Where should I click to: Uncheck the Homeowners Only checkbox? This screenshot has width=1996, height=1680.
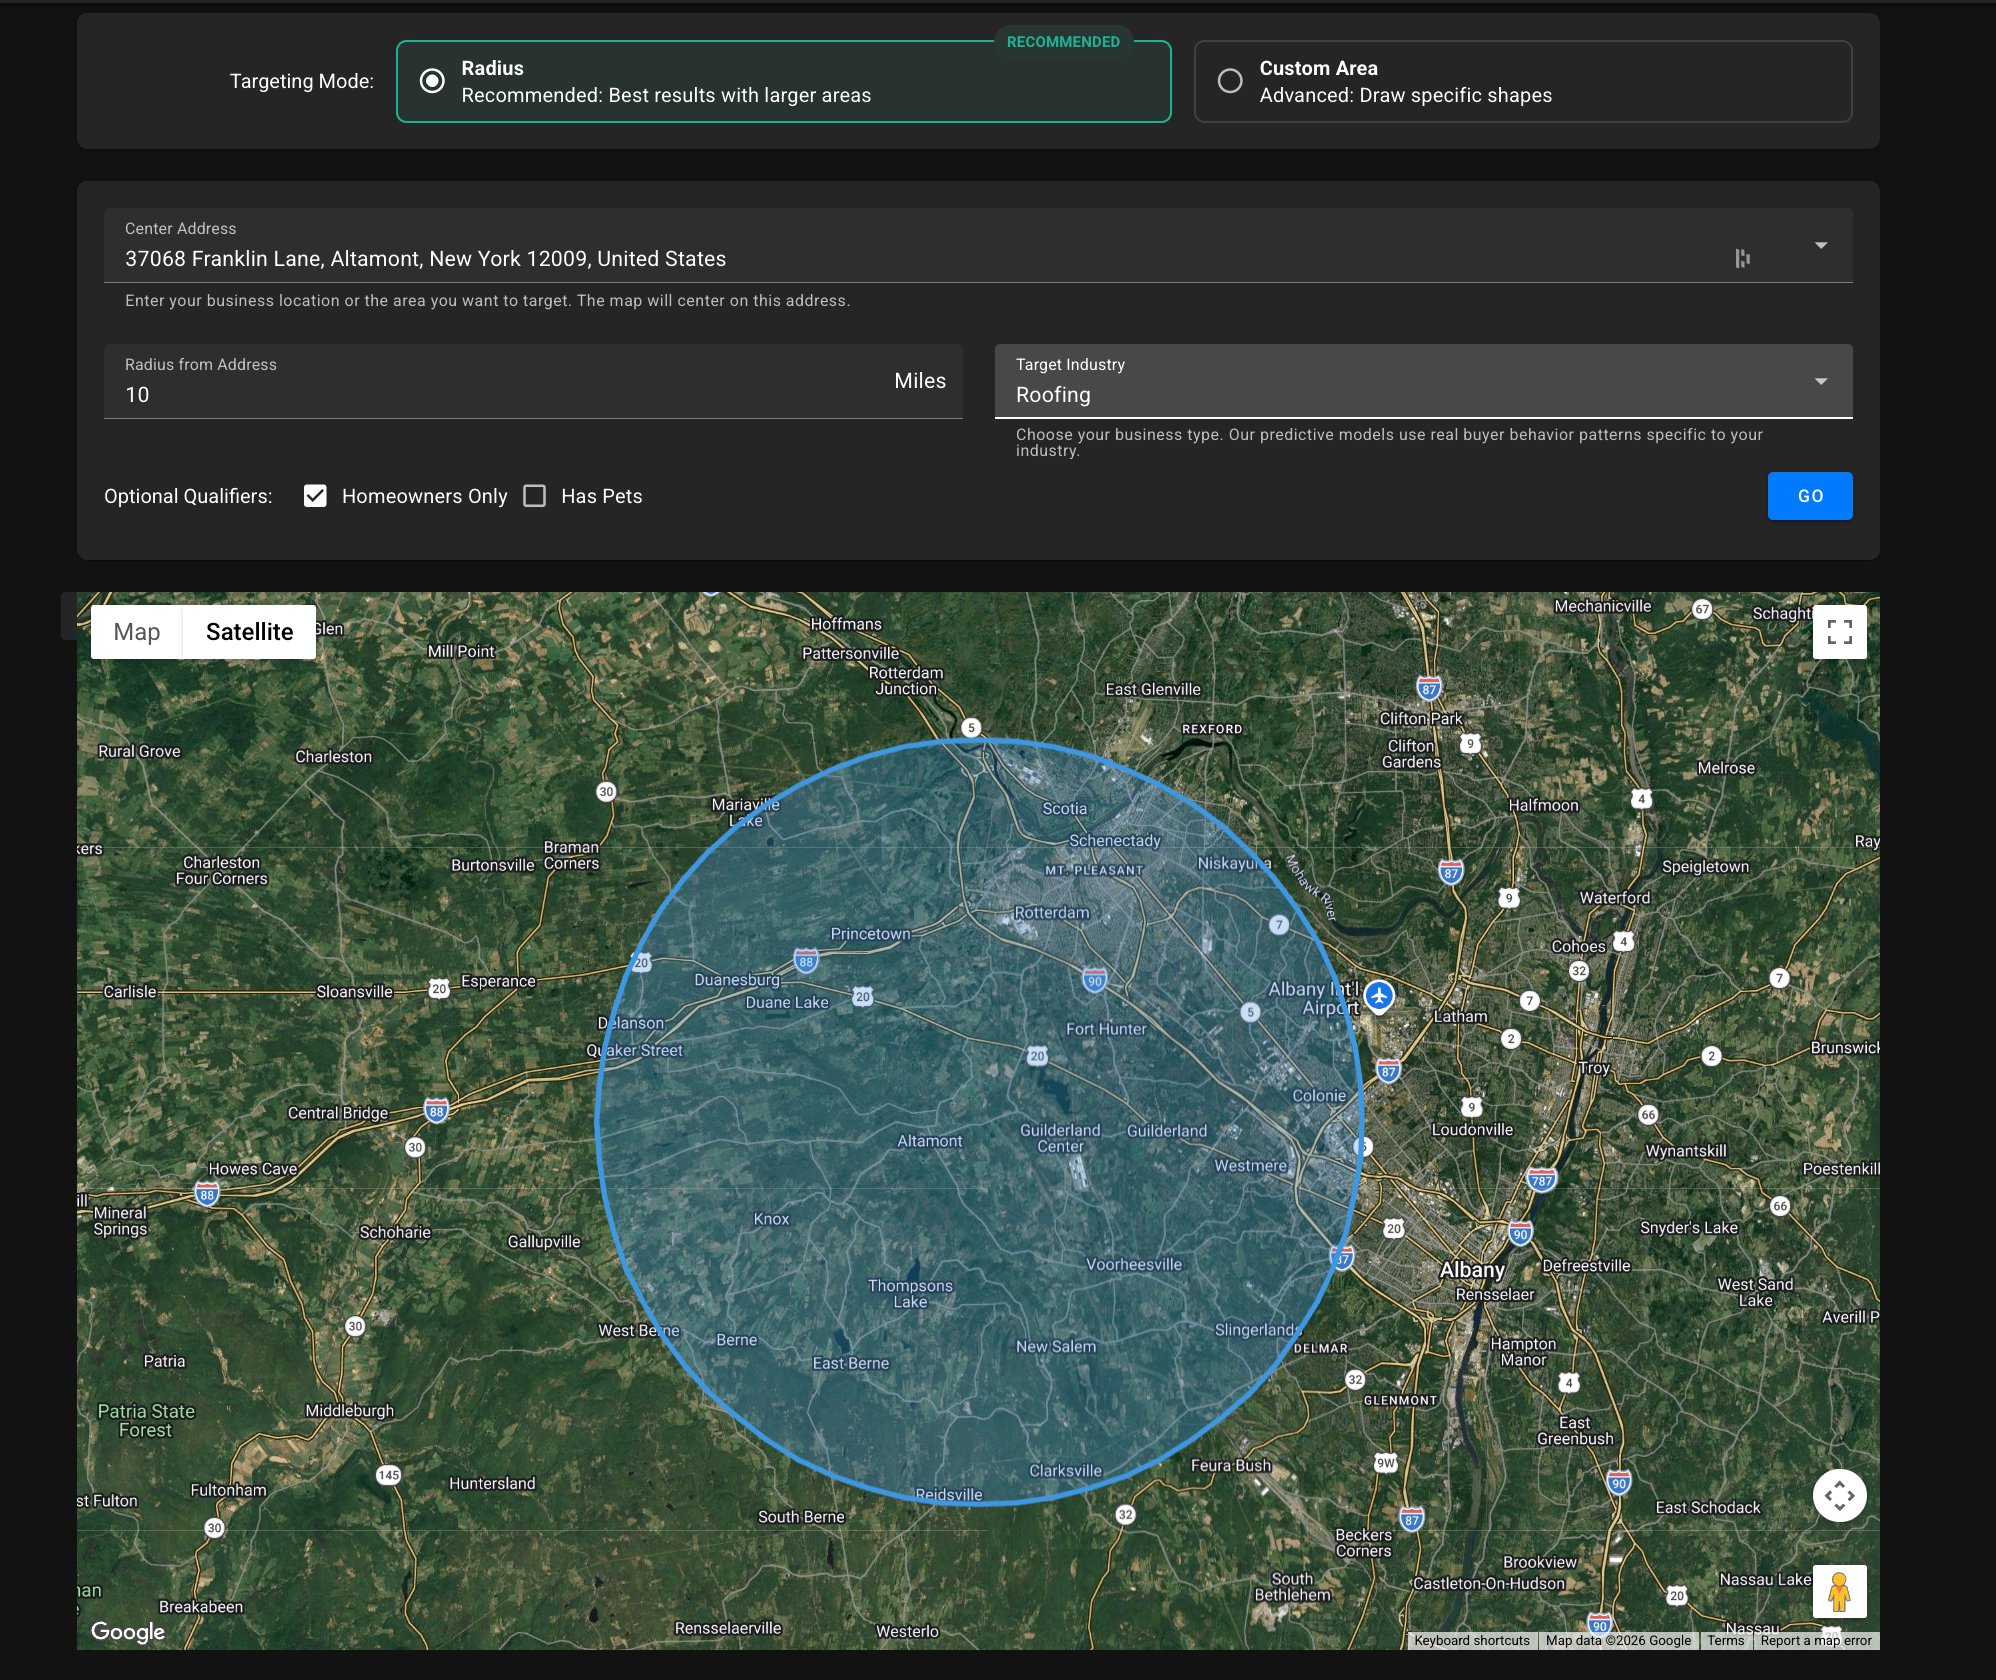click(x=315, y=495)
